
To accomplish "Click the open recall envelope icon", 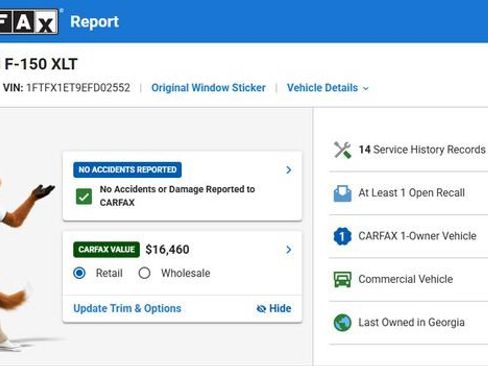I will tap(342, 193).
